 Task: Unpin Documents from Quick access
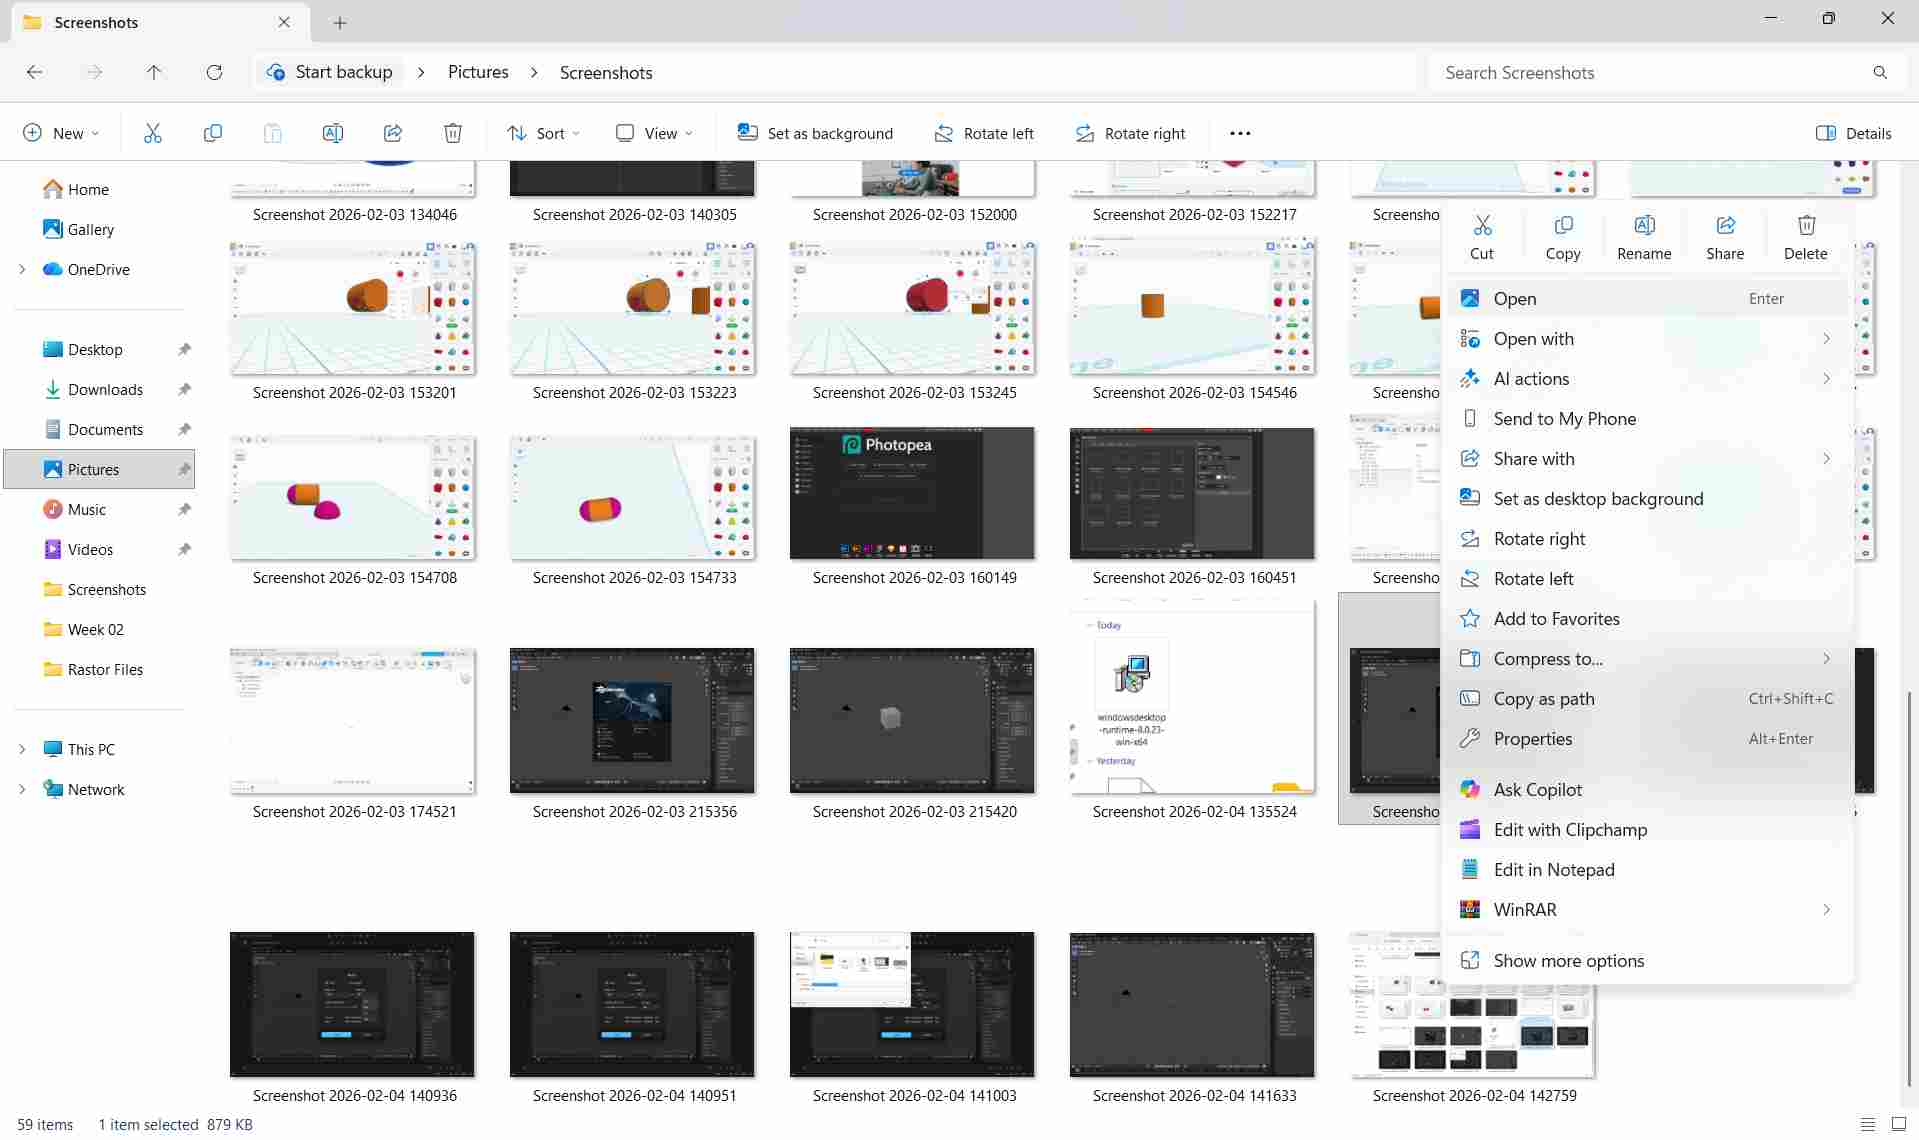click(x=184, y=429)
